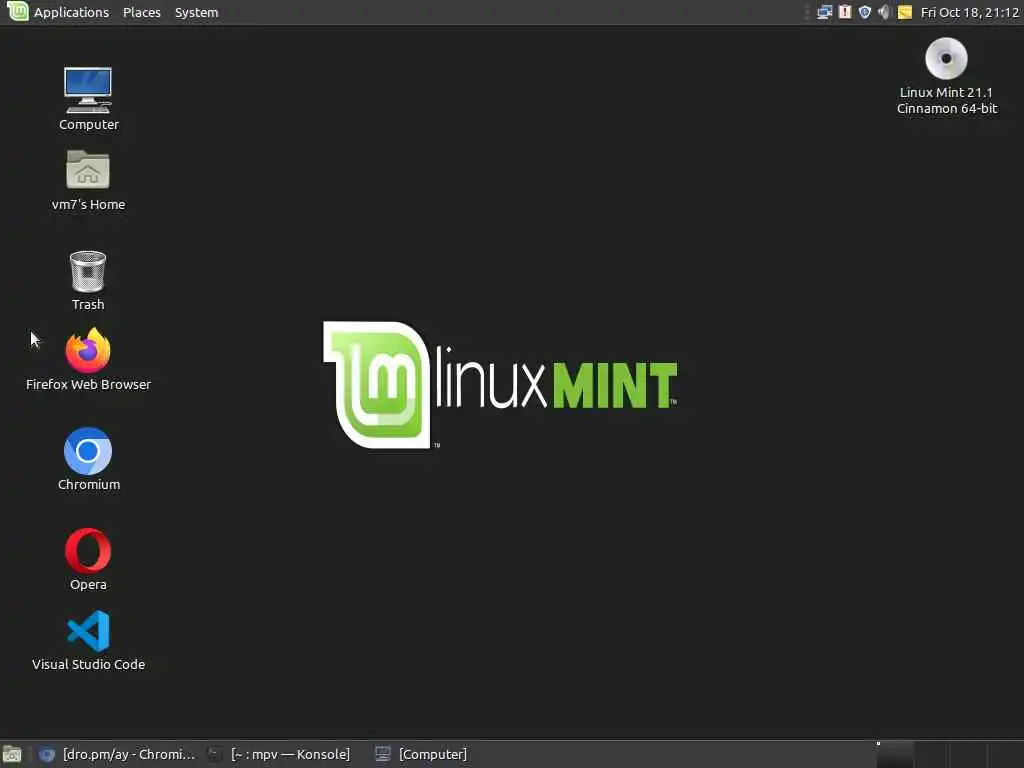Click the Show Desktop icon in bottom panel
This screenshot has width=1024, height=768.
click(x=12, y=754)
